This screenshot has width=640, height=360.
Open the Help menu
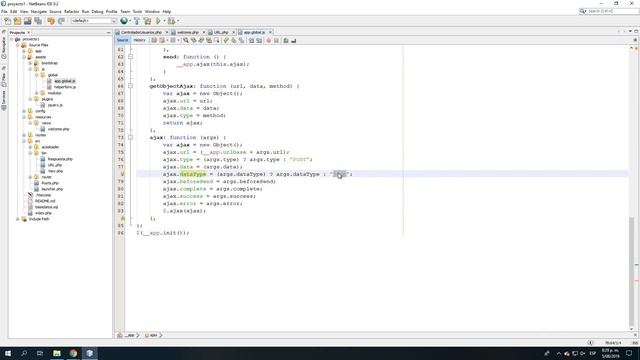point(167,11)
